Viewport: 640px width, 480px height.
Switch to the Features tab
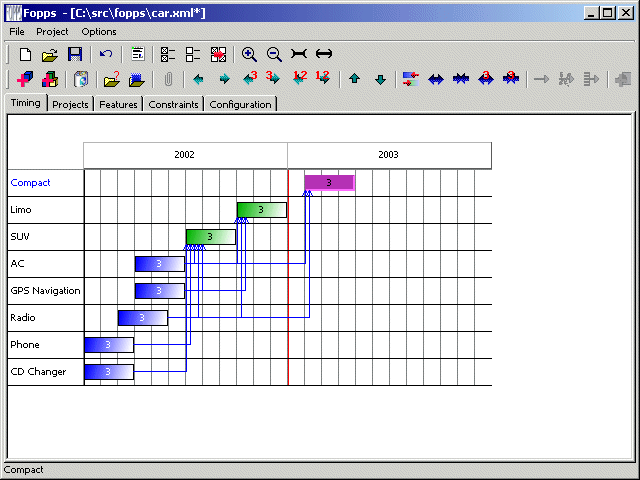click(x=118, y=104)
